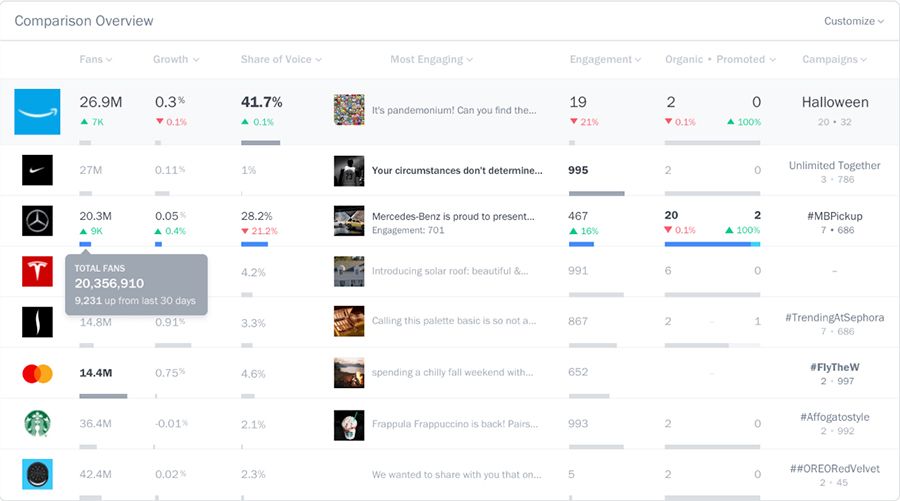
Task: Open the Oreo brand logo
Action: click(x=37, y=474)
